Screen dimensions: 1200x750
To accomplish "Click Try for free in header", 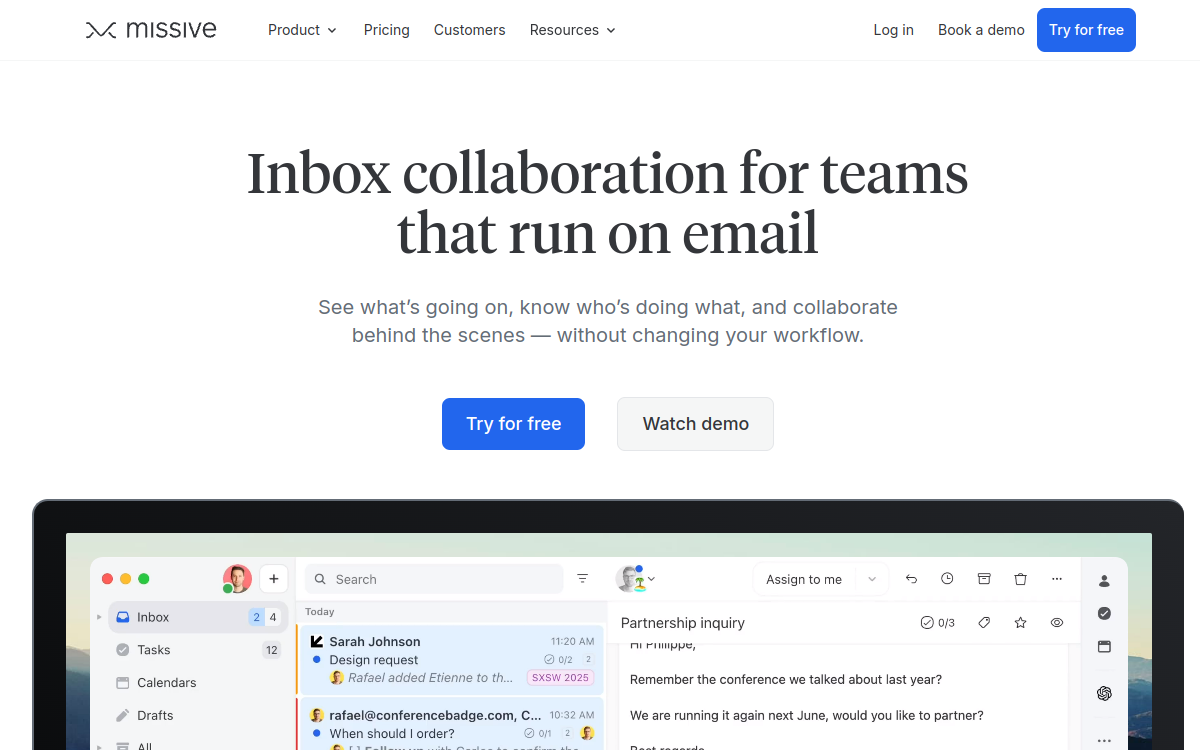I will click(x=1086, y=30).
